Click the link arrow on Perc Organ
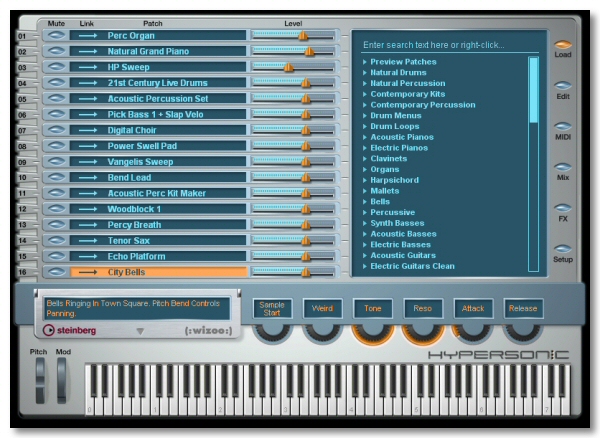 (88, 36)
